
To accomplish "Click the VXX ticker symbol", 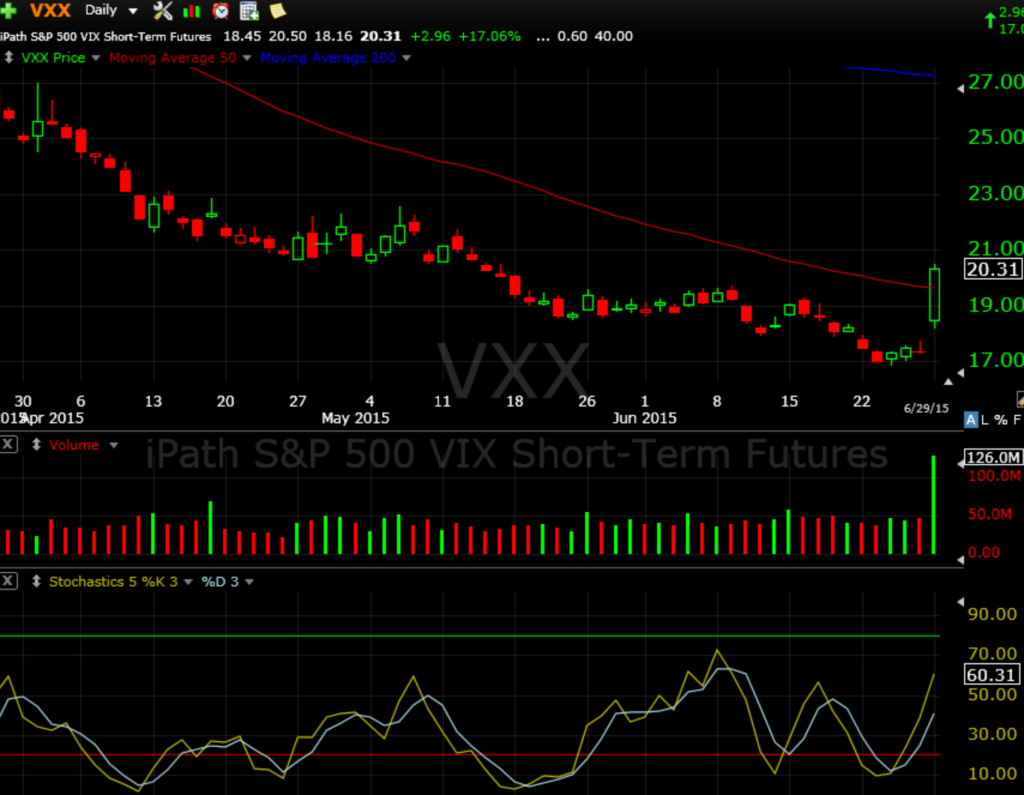I will [x=50, y=10].
